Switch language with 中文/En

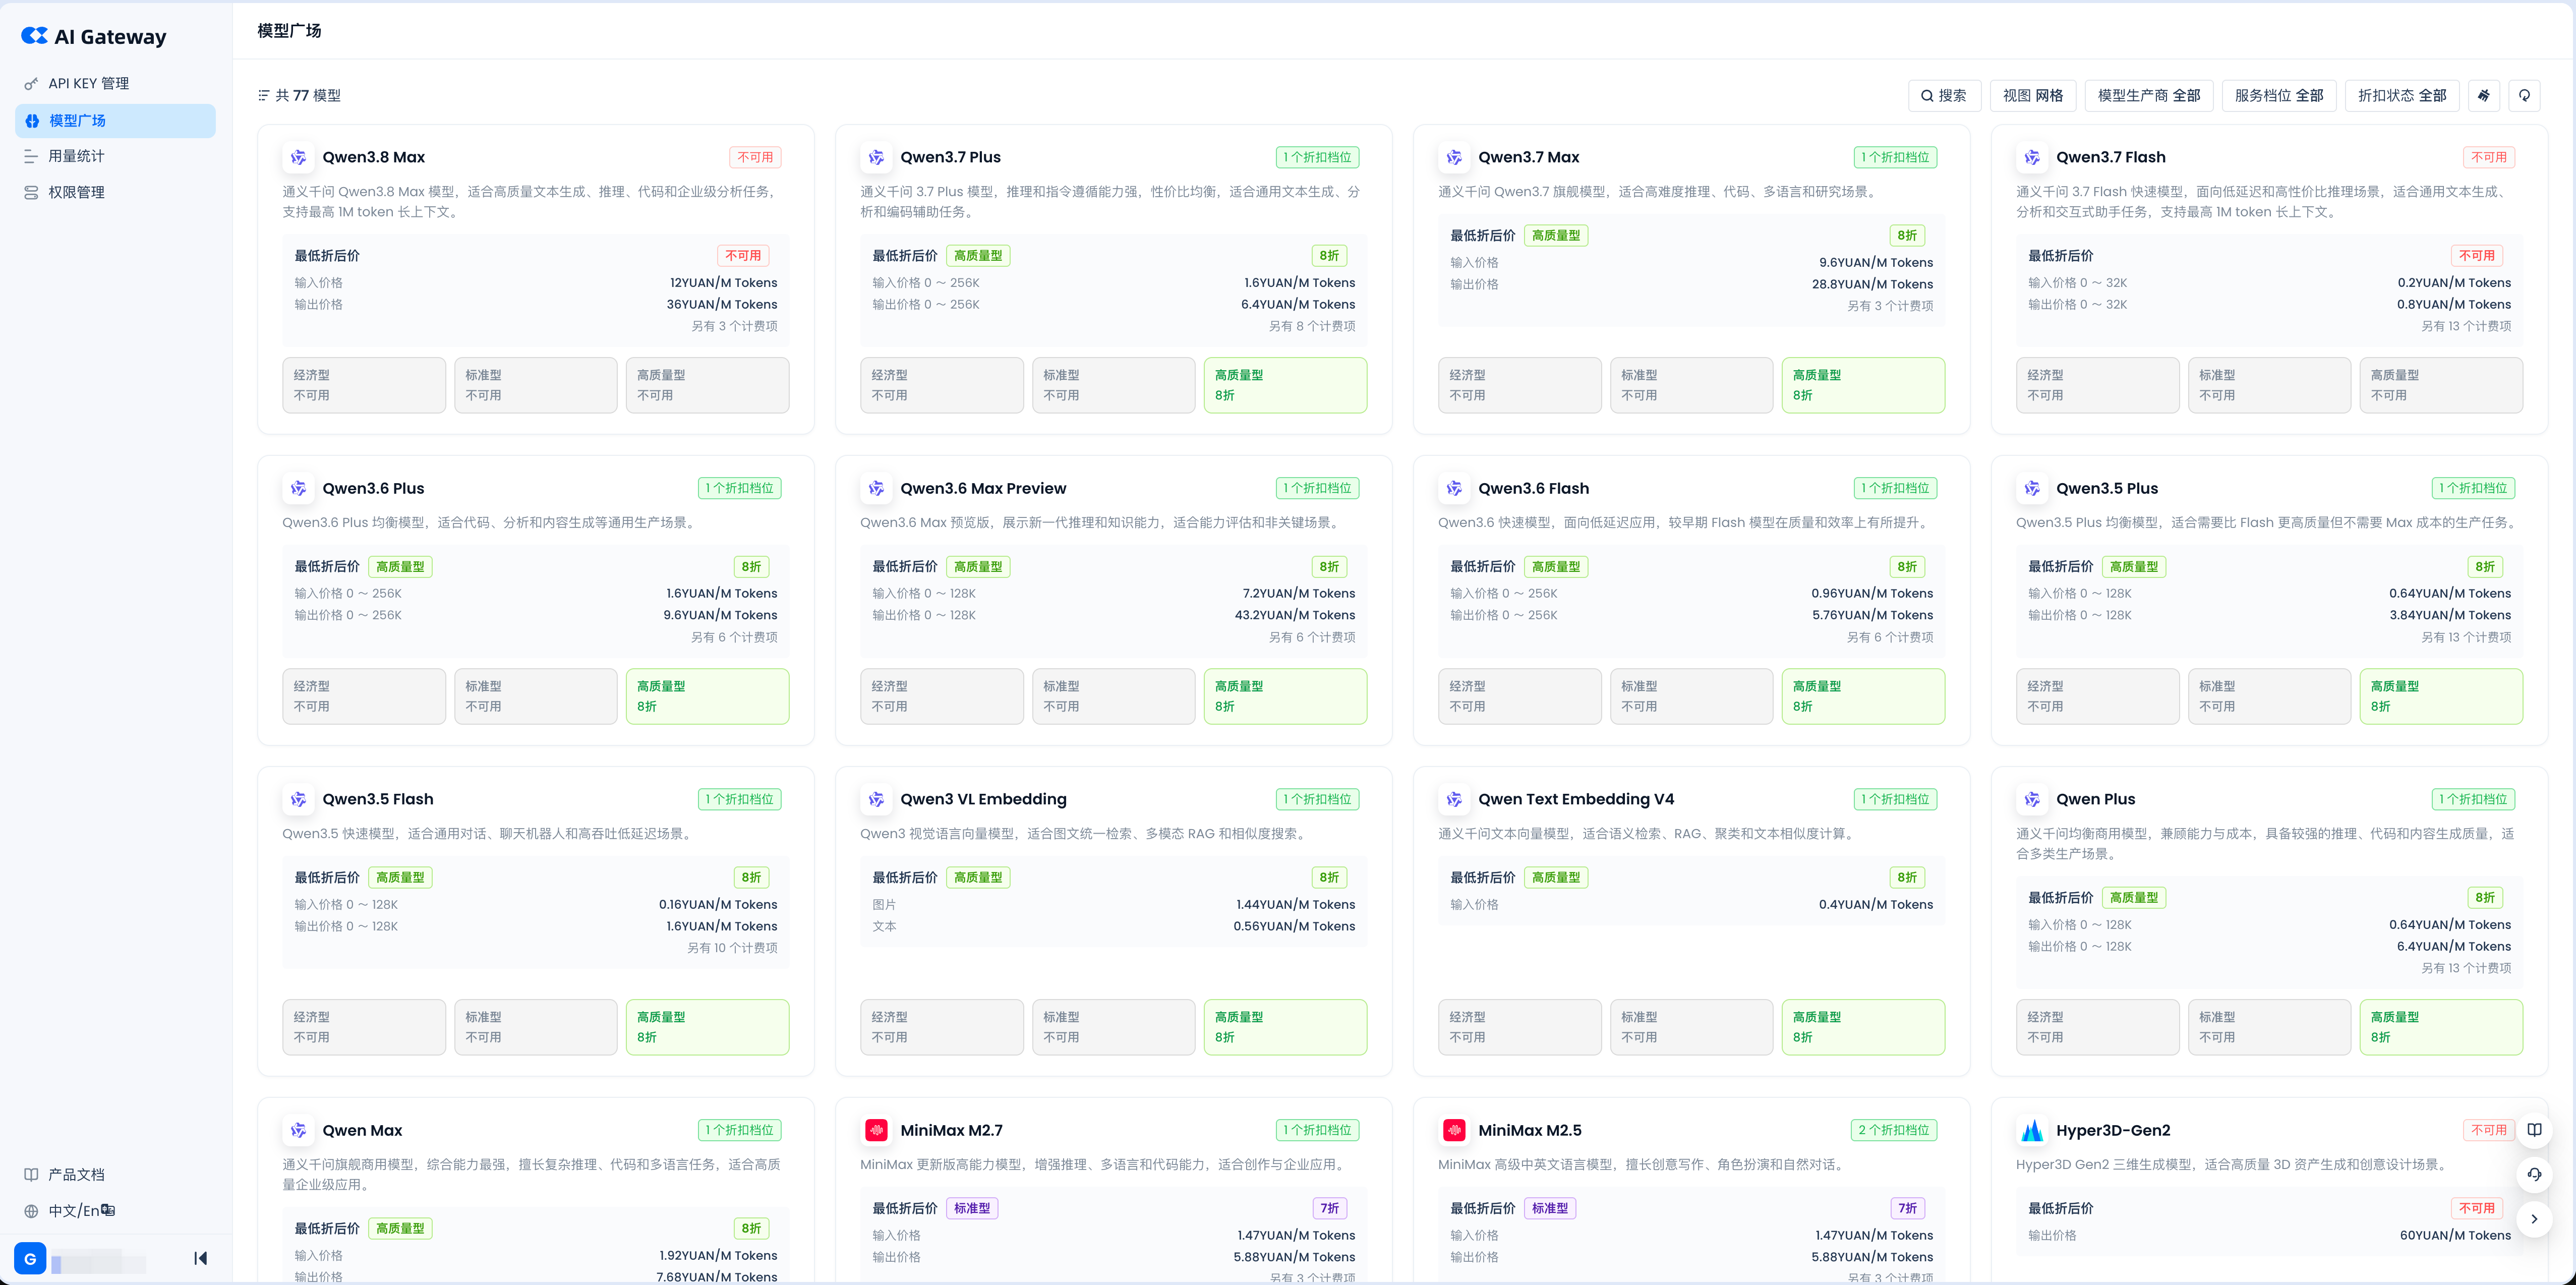[x=70, y=1210]
